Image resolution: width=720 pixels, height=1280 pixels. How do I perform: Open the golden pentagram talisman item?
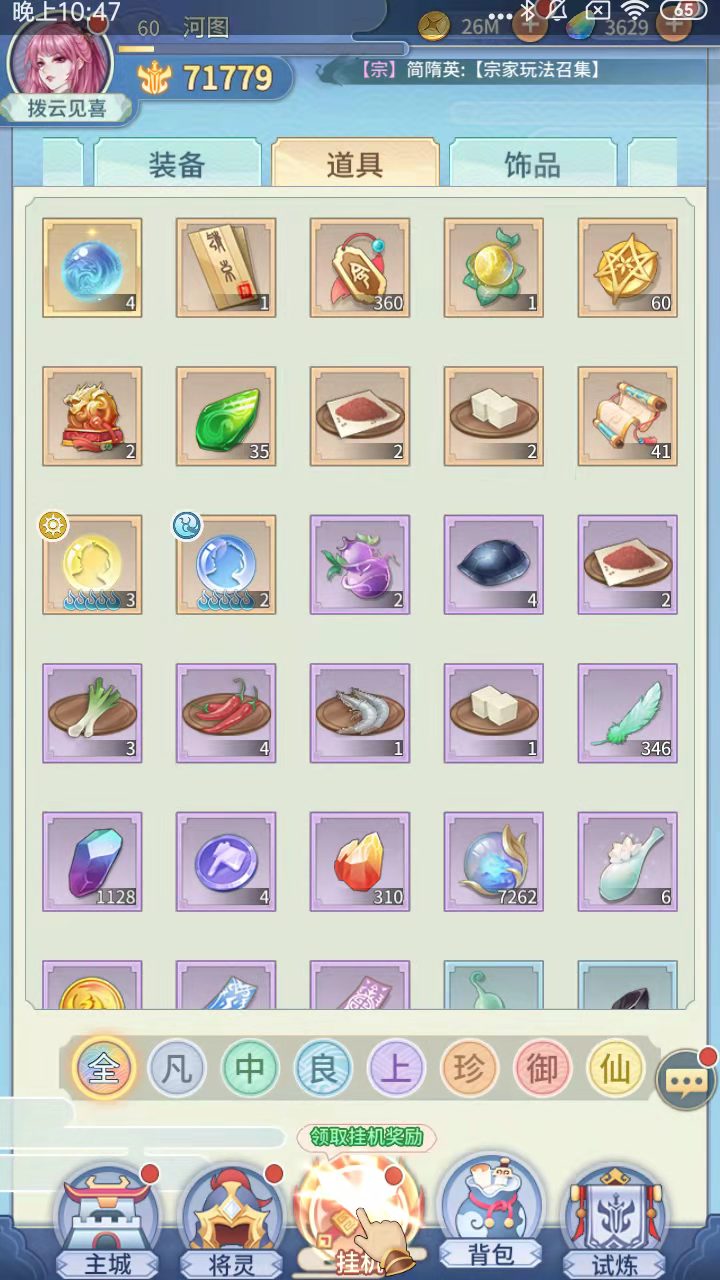(628, 268)
